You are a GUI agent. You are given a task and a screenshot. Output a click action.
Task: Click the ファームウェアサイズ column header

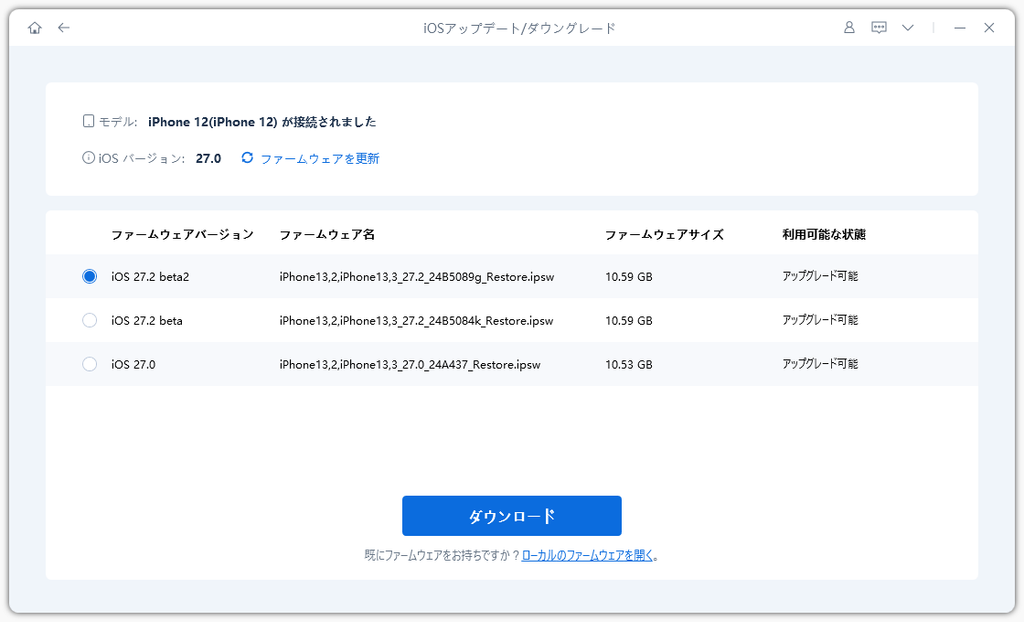pyautogui.click(x=664, y=235)
